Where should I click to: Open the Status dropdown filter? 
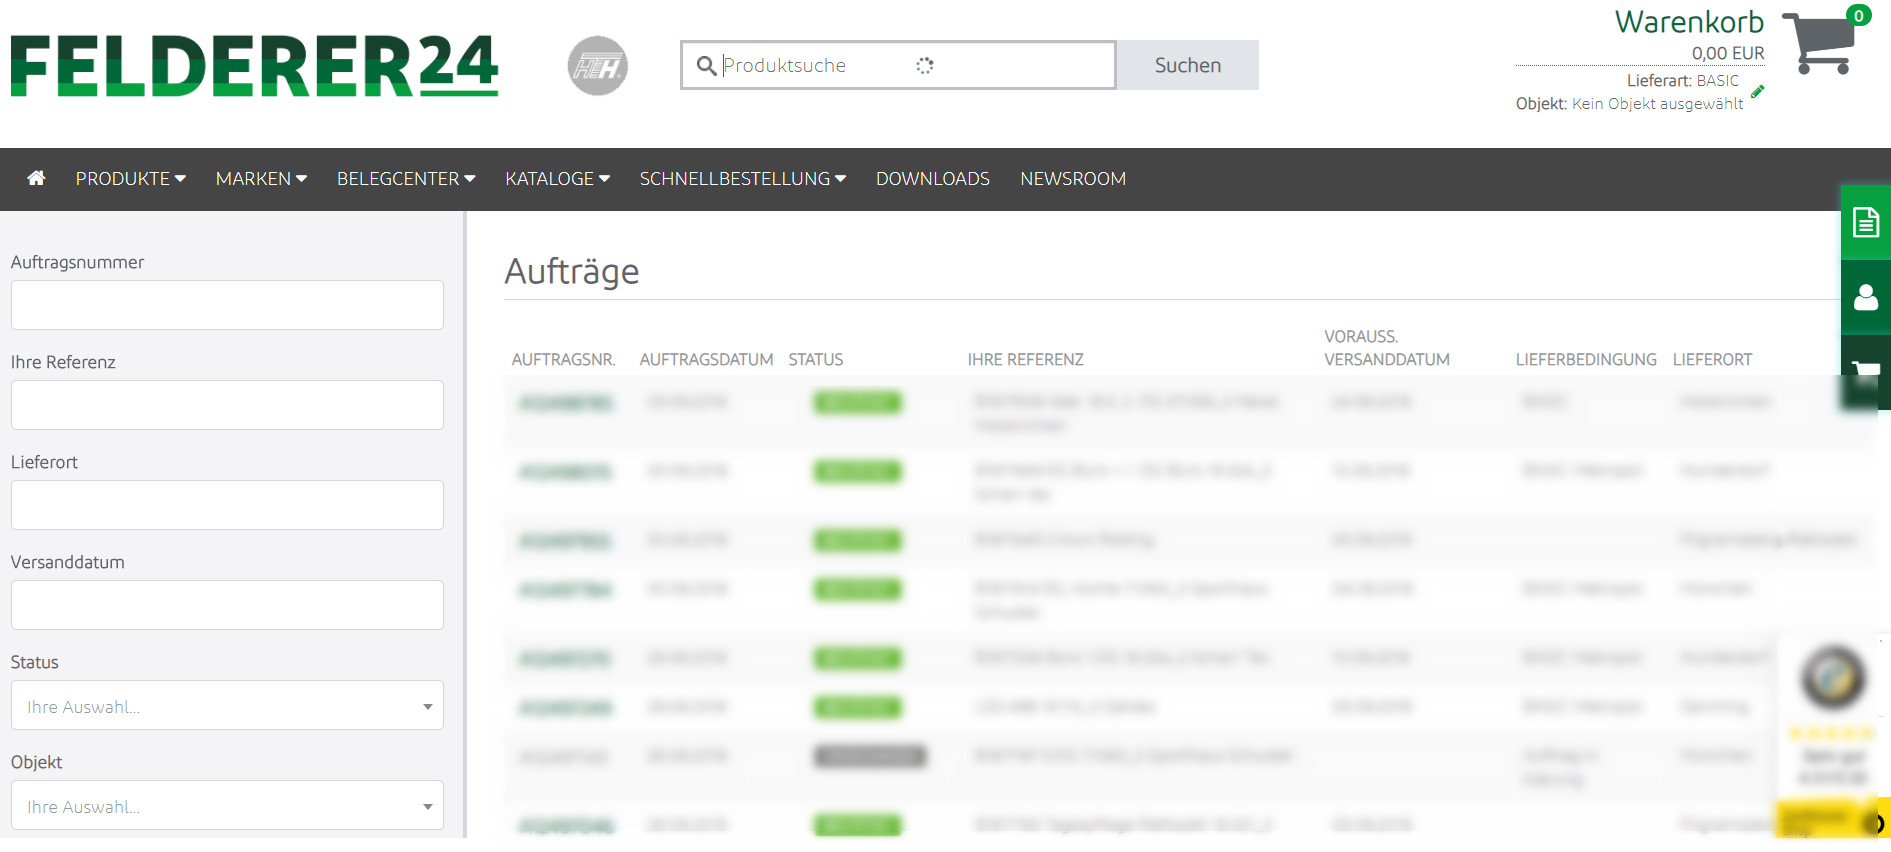[227, 705]
